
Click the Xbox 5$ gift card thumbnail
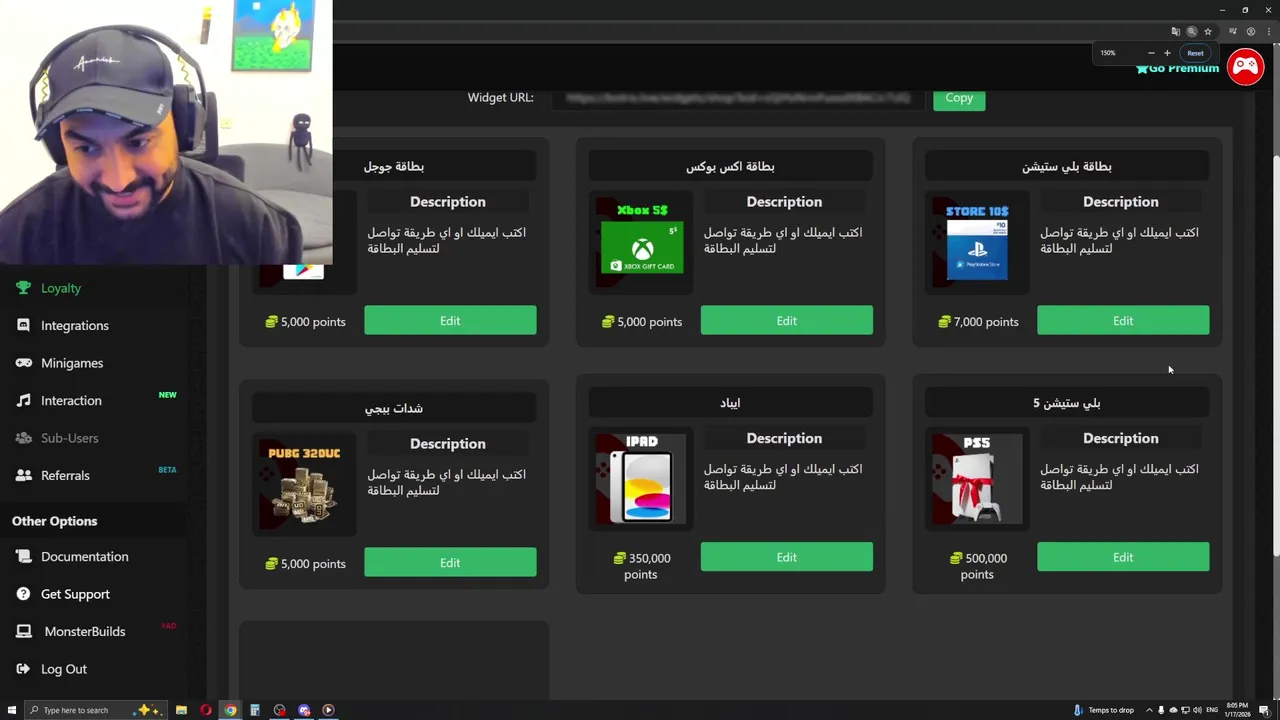(642, 241)
